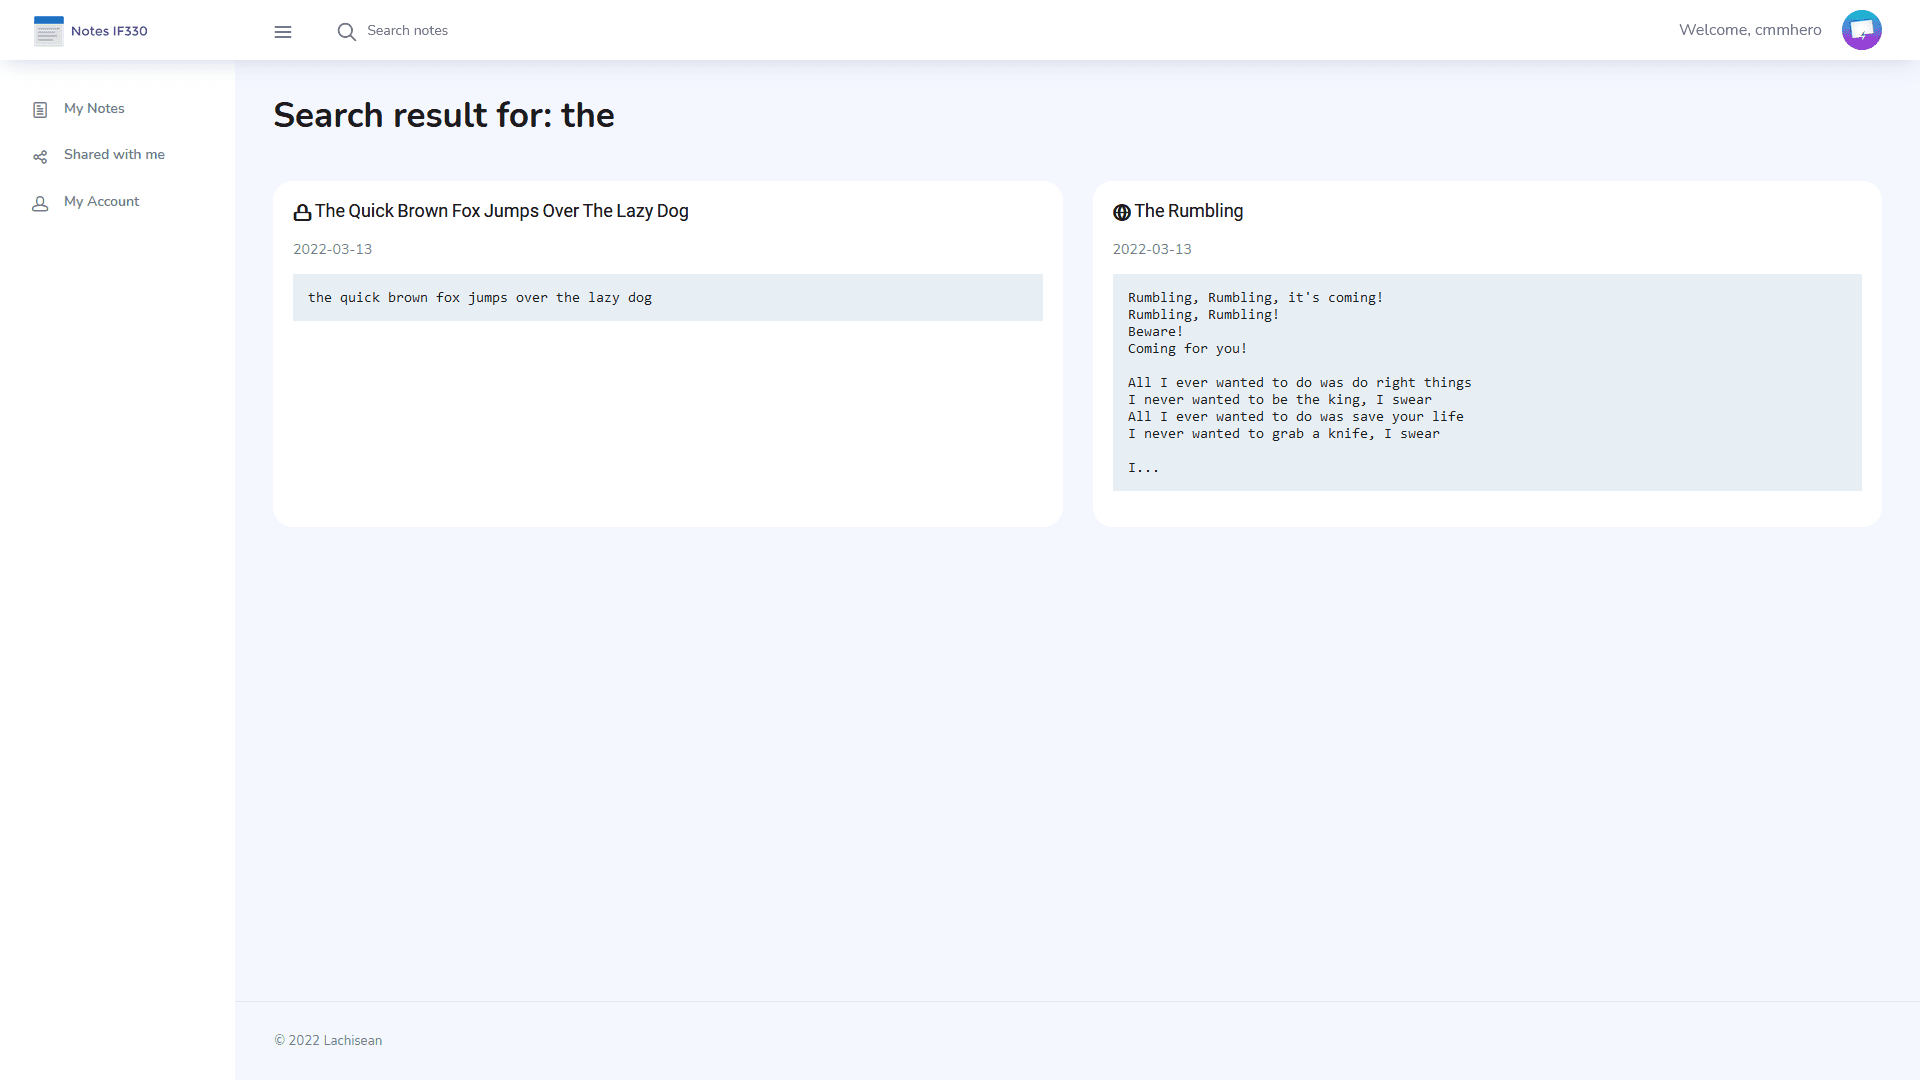Select the My Notes document icon

39,108
